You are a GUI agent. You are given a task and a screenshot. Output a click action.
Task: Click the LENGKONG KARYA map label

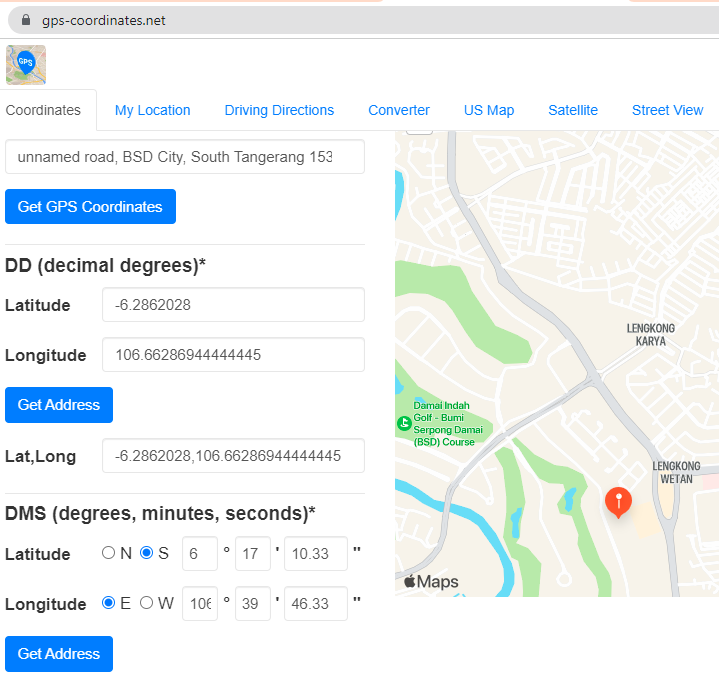pos(651,335)
